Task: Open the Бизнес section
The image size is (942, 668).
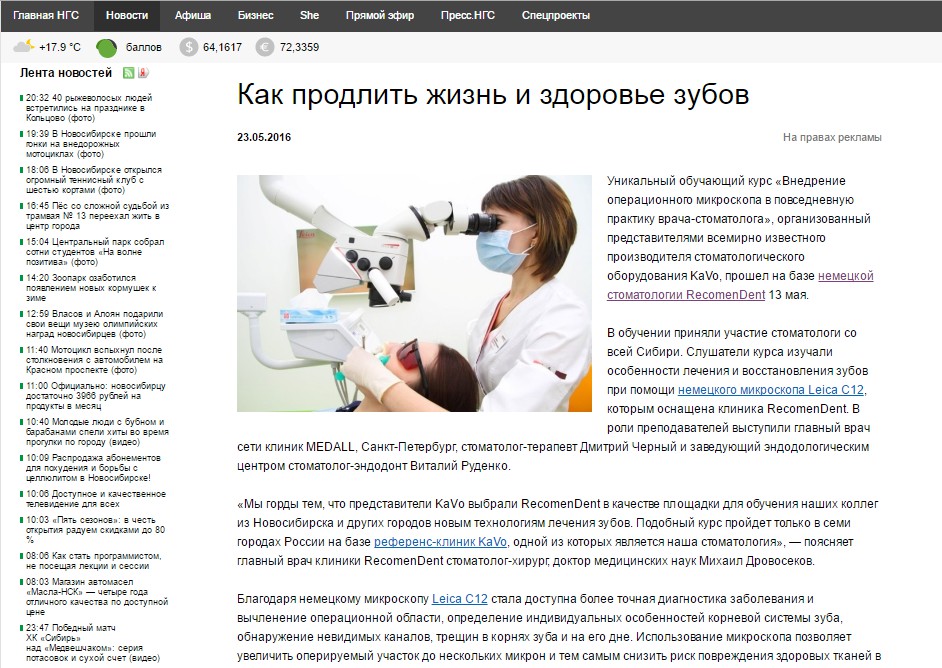Action: point(255,16)
